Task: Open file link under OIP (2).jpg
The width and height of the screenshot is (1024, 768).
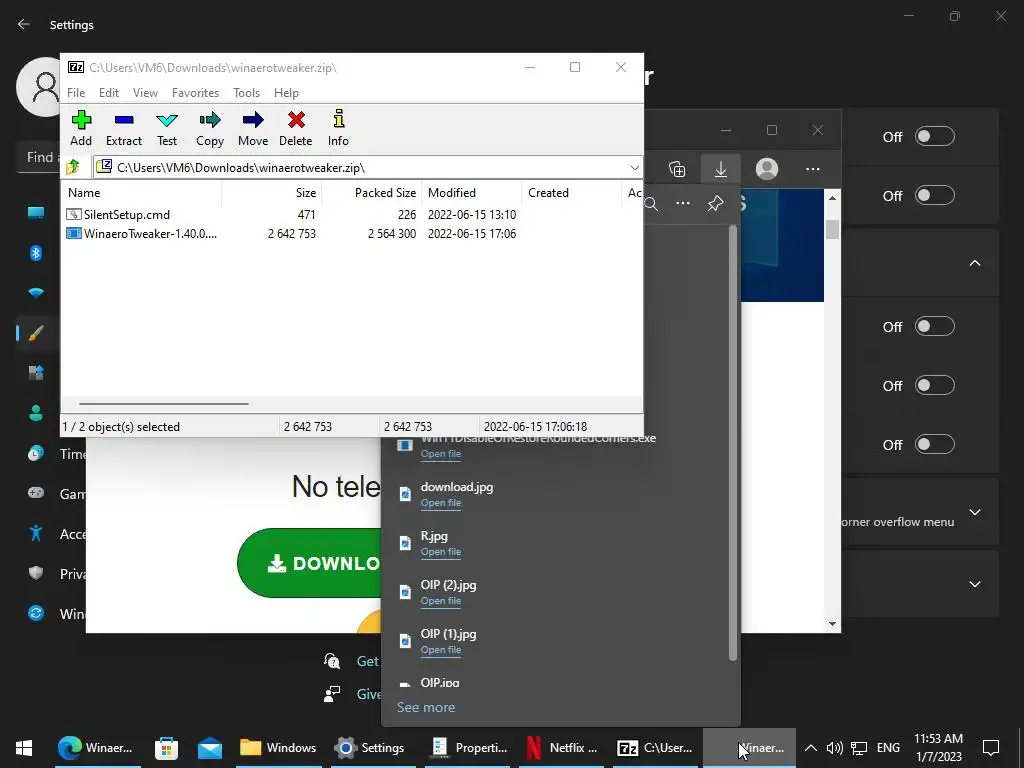Action: [441, 601]
